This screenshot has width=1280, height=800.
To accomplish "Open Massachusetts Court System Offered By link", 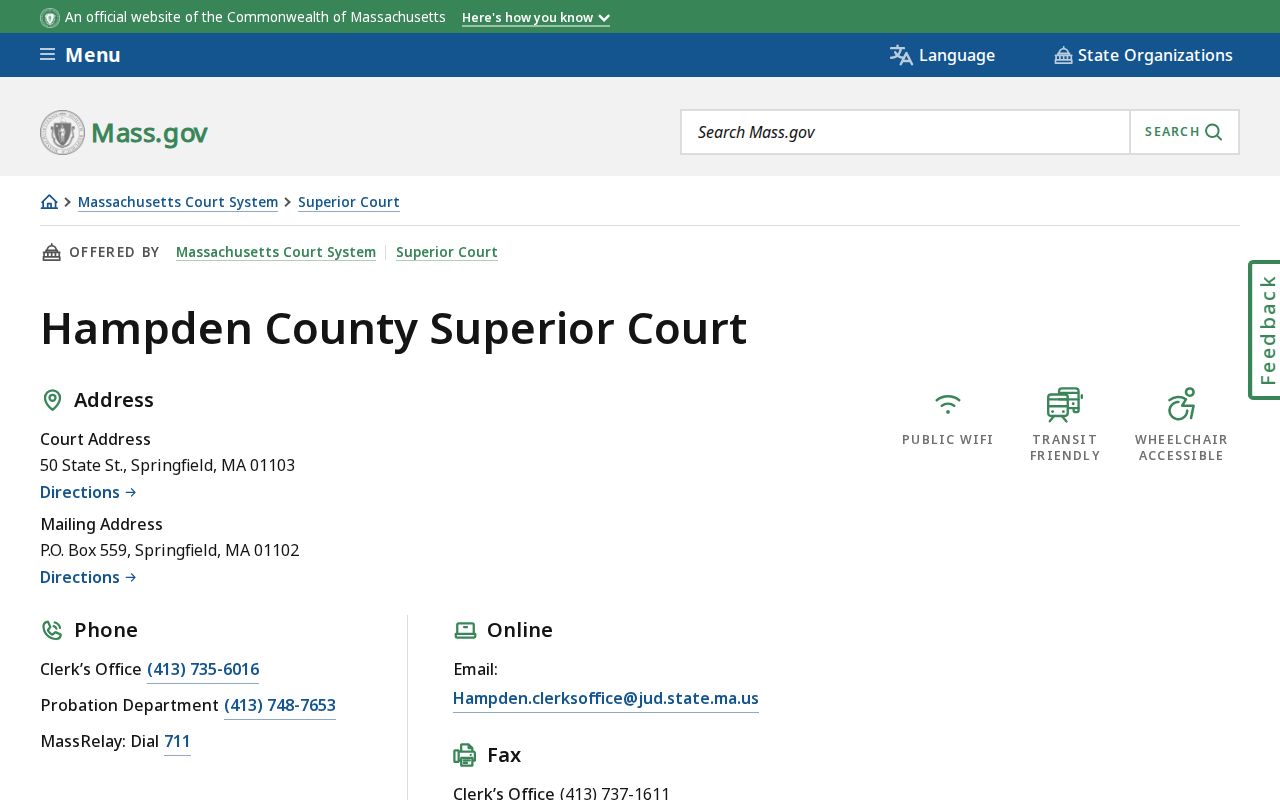I will pos(276,252).
